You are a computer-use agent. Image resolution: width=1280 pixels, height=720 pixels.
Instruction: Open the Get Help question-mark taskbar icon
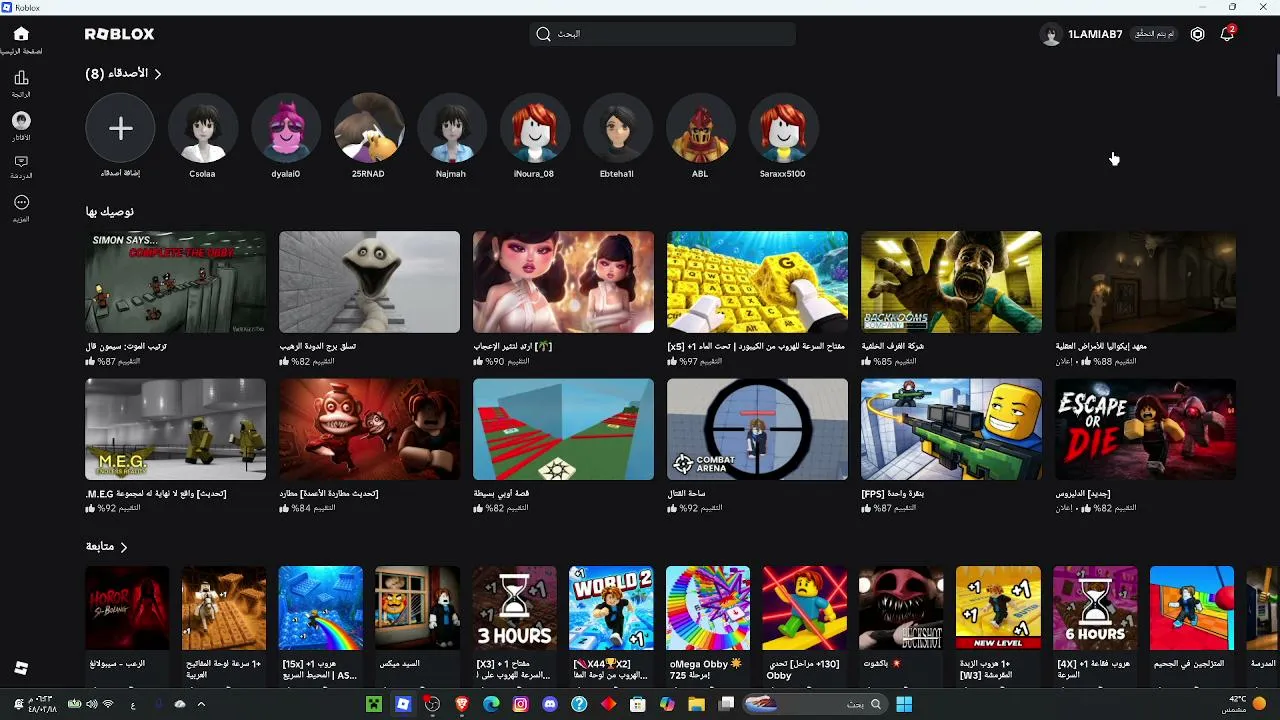(579, 704)
